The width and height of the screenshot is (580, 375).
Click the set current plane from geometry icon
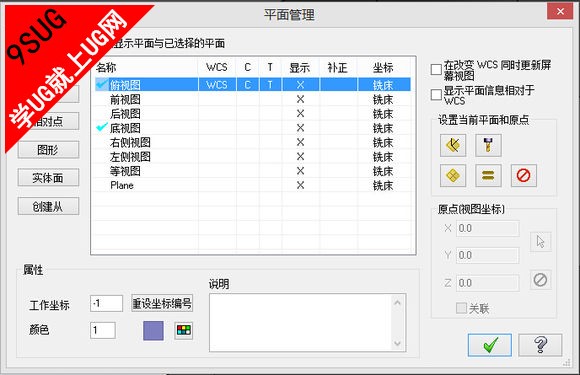(453, 145)
